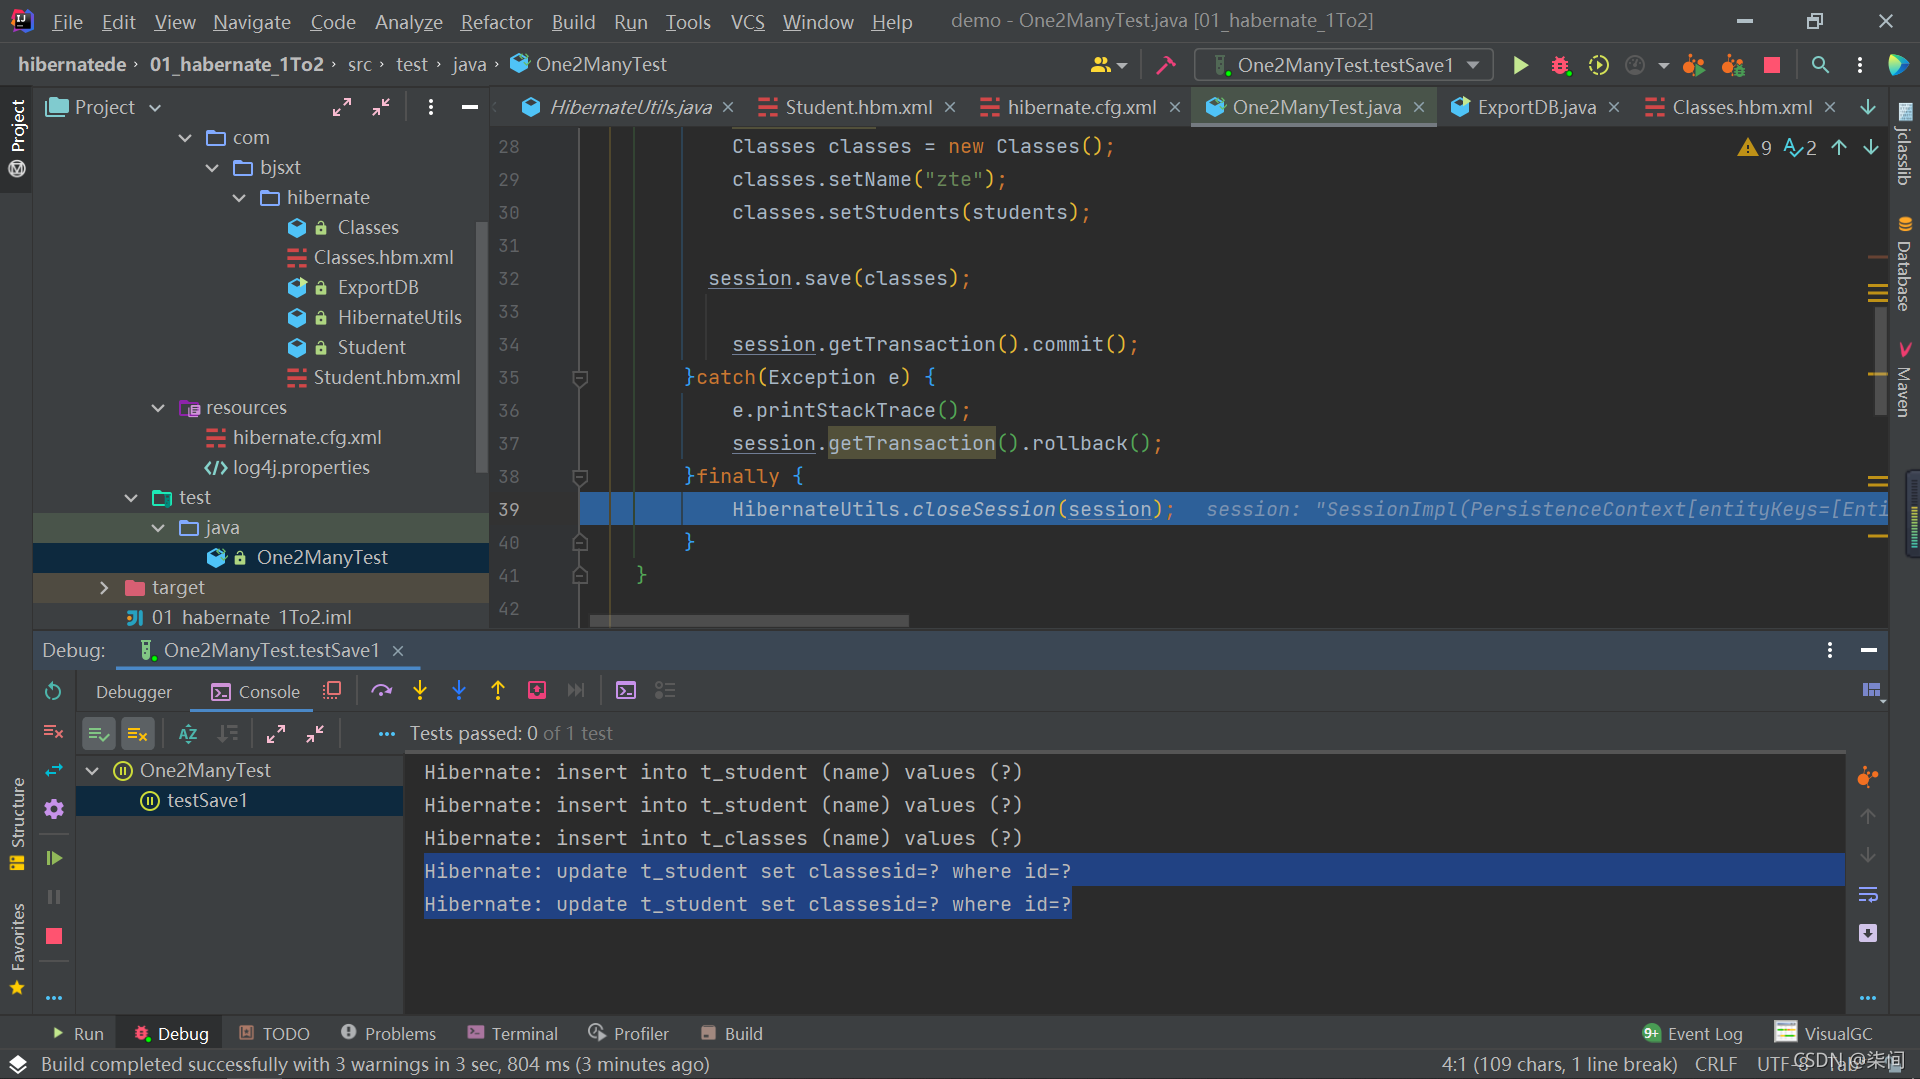Open debug settings gear icon
Viewport: 1920px width, 1079px height.
point(54,809)
